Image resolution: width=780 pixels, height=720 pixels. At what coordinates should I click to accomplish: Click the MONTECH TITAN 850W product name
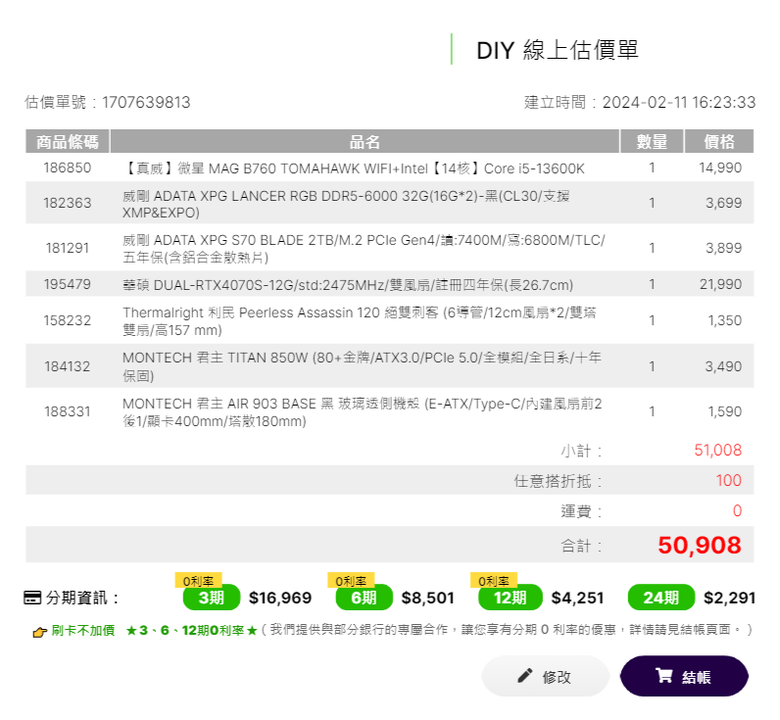click(x=362, y=367)
